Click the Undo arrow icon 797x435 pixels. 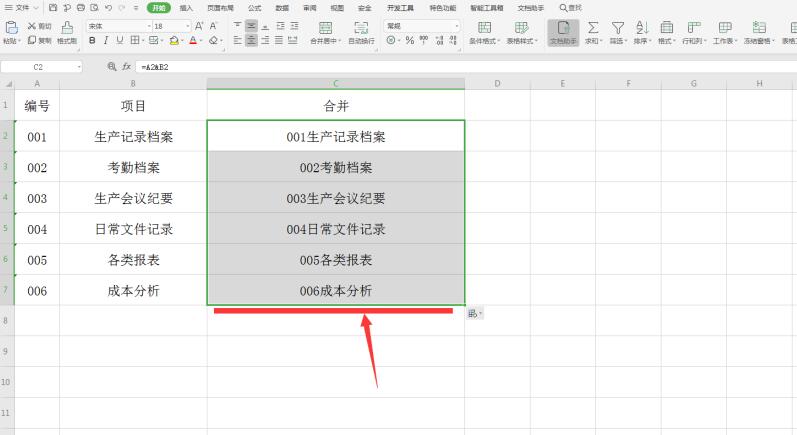[108, 8]
